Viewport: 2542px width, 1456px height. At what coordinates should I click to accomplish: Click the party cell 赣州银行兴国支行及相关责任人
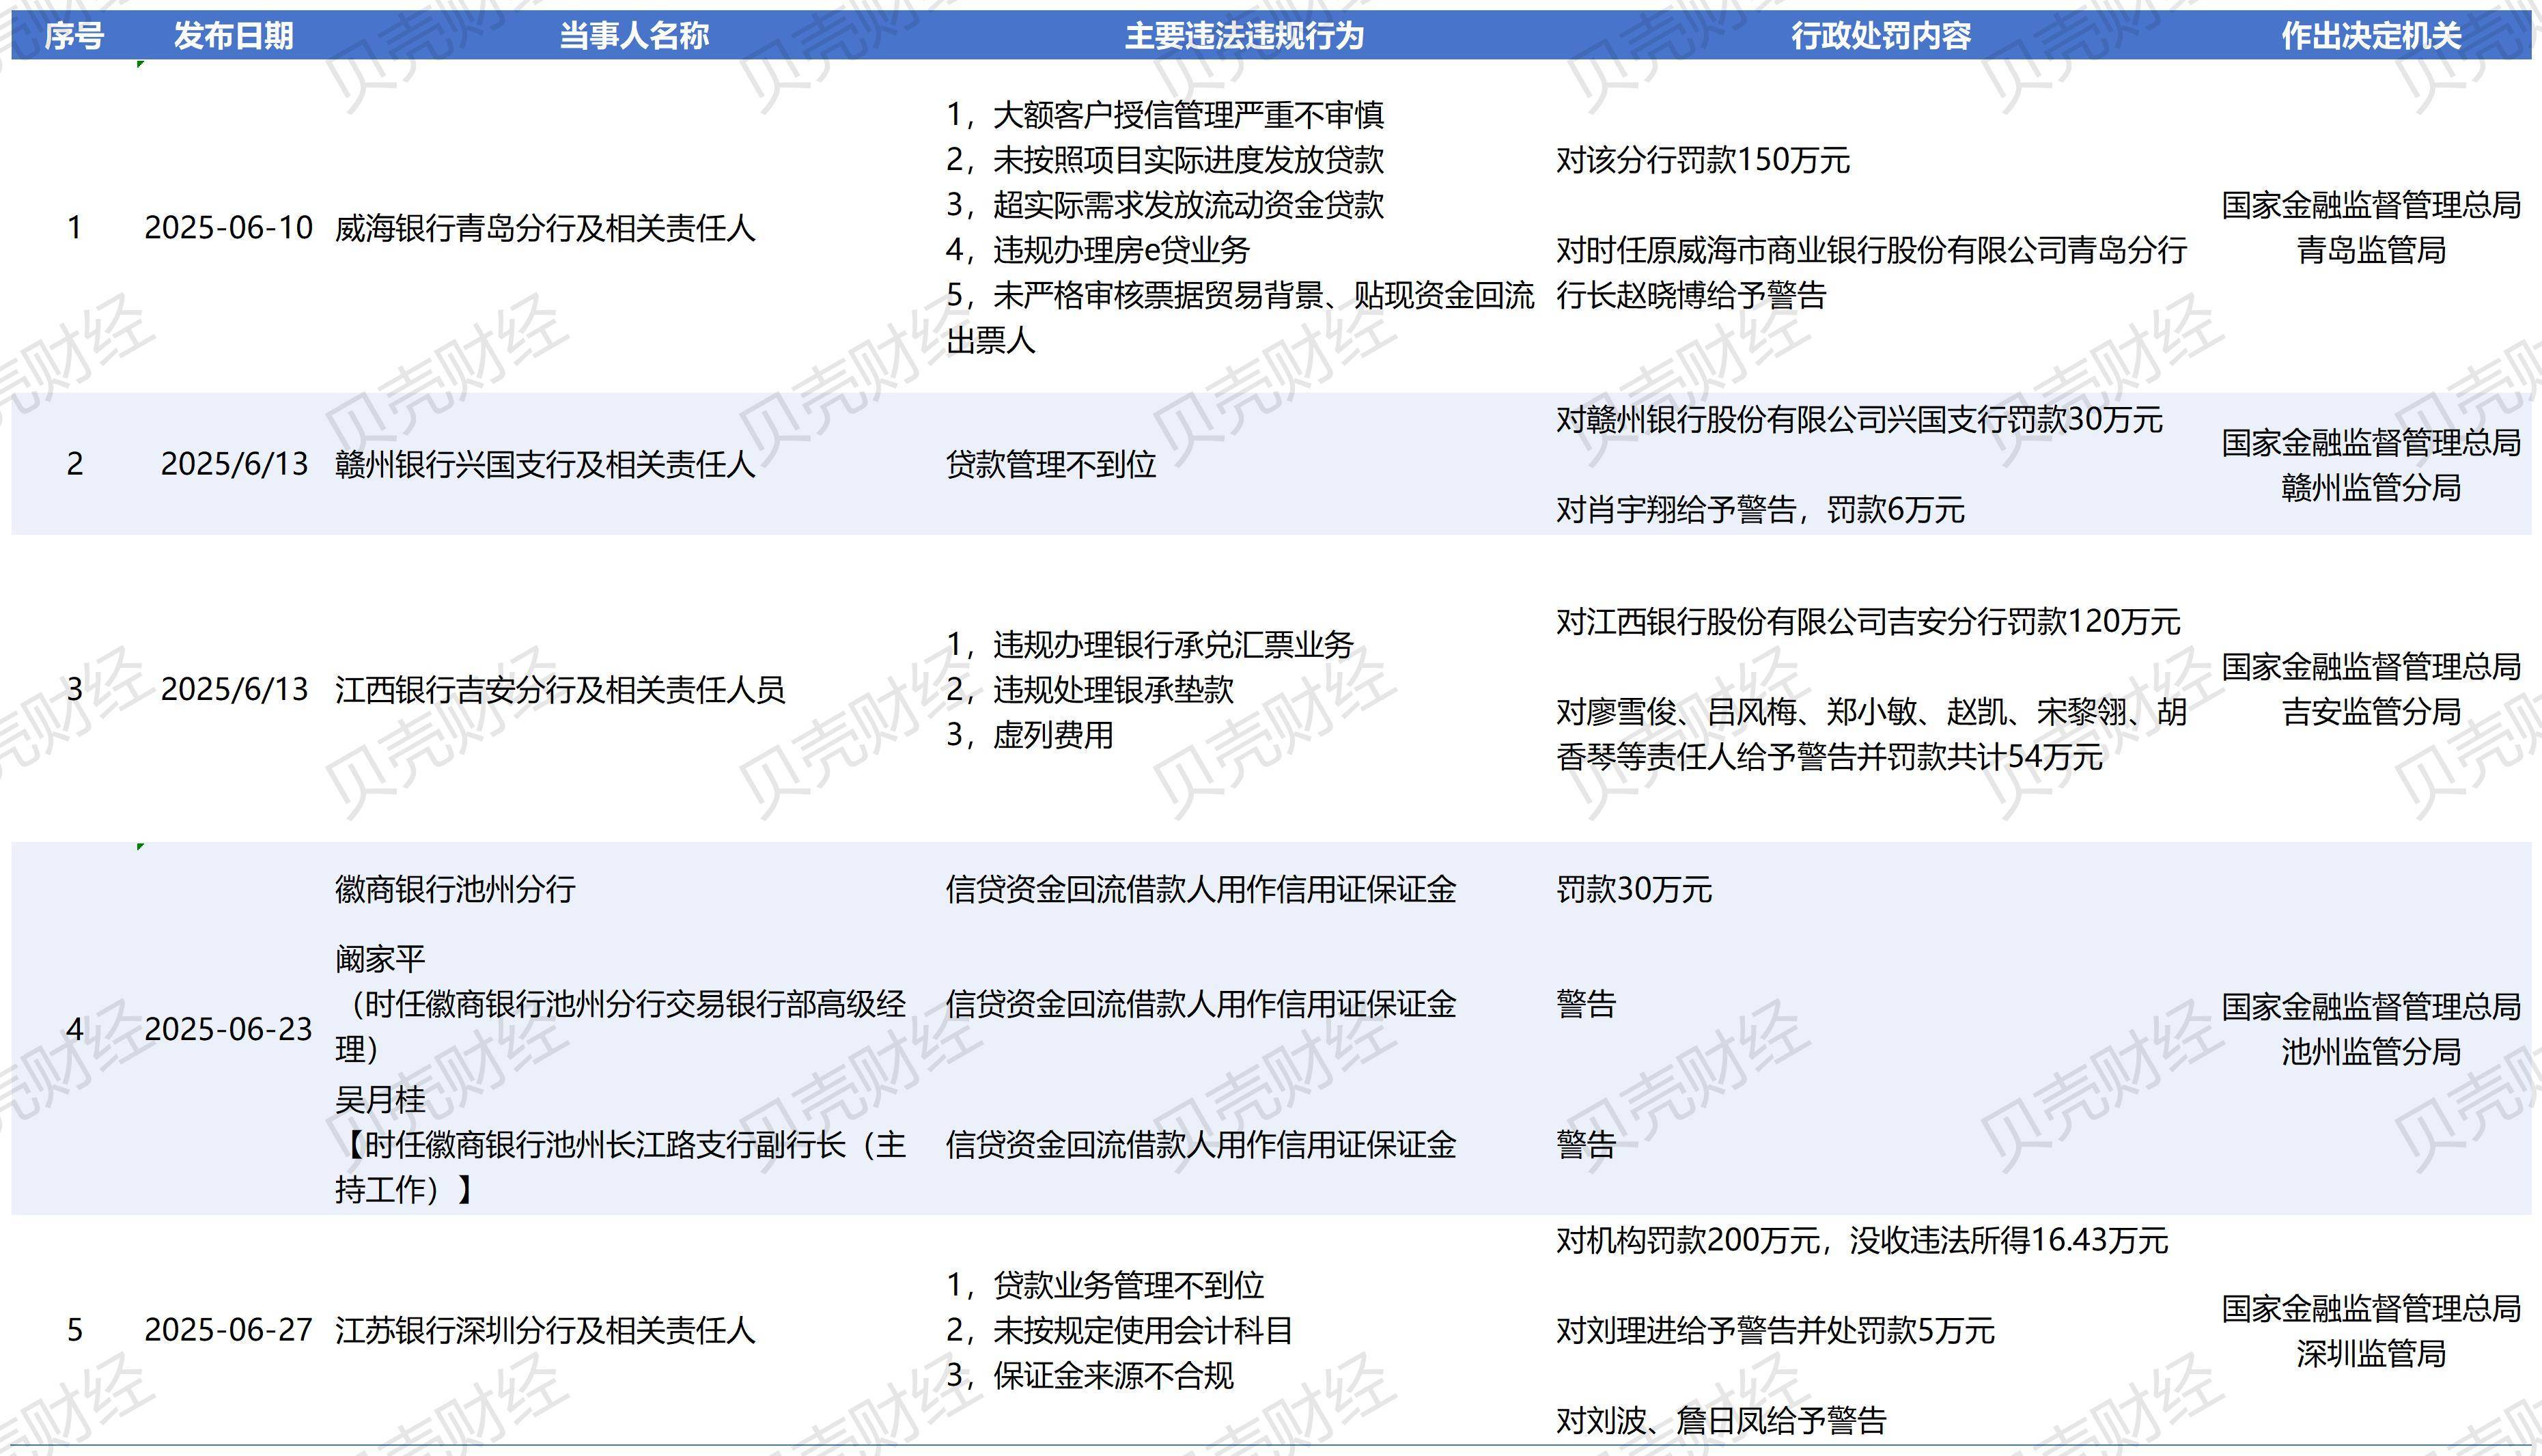[545, 464]
